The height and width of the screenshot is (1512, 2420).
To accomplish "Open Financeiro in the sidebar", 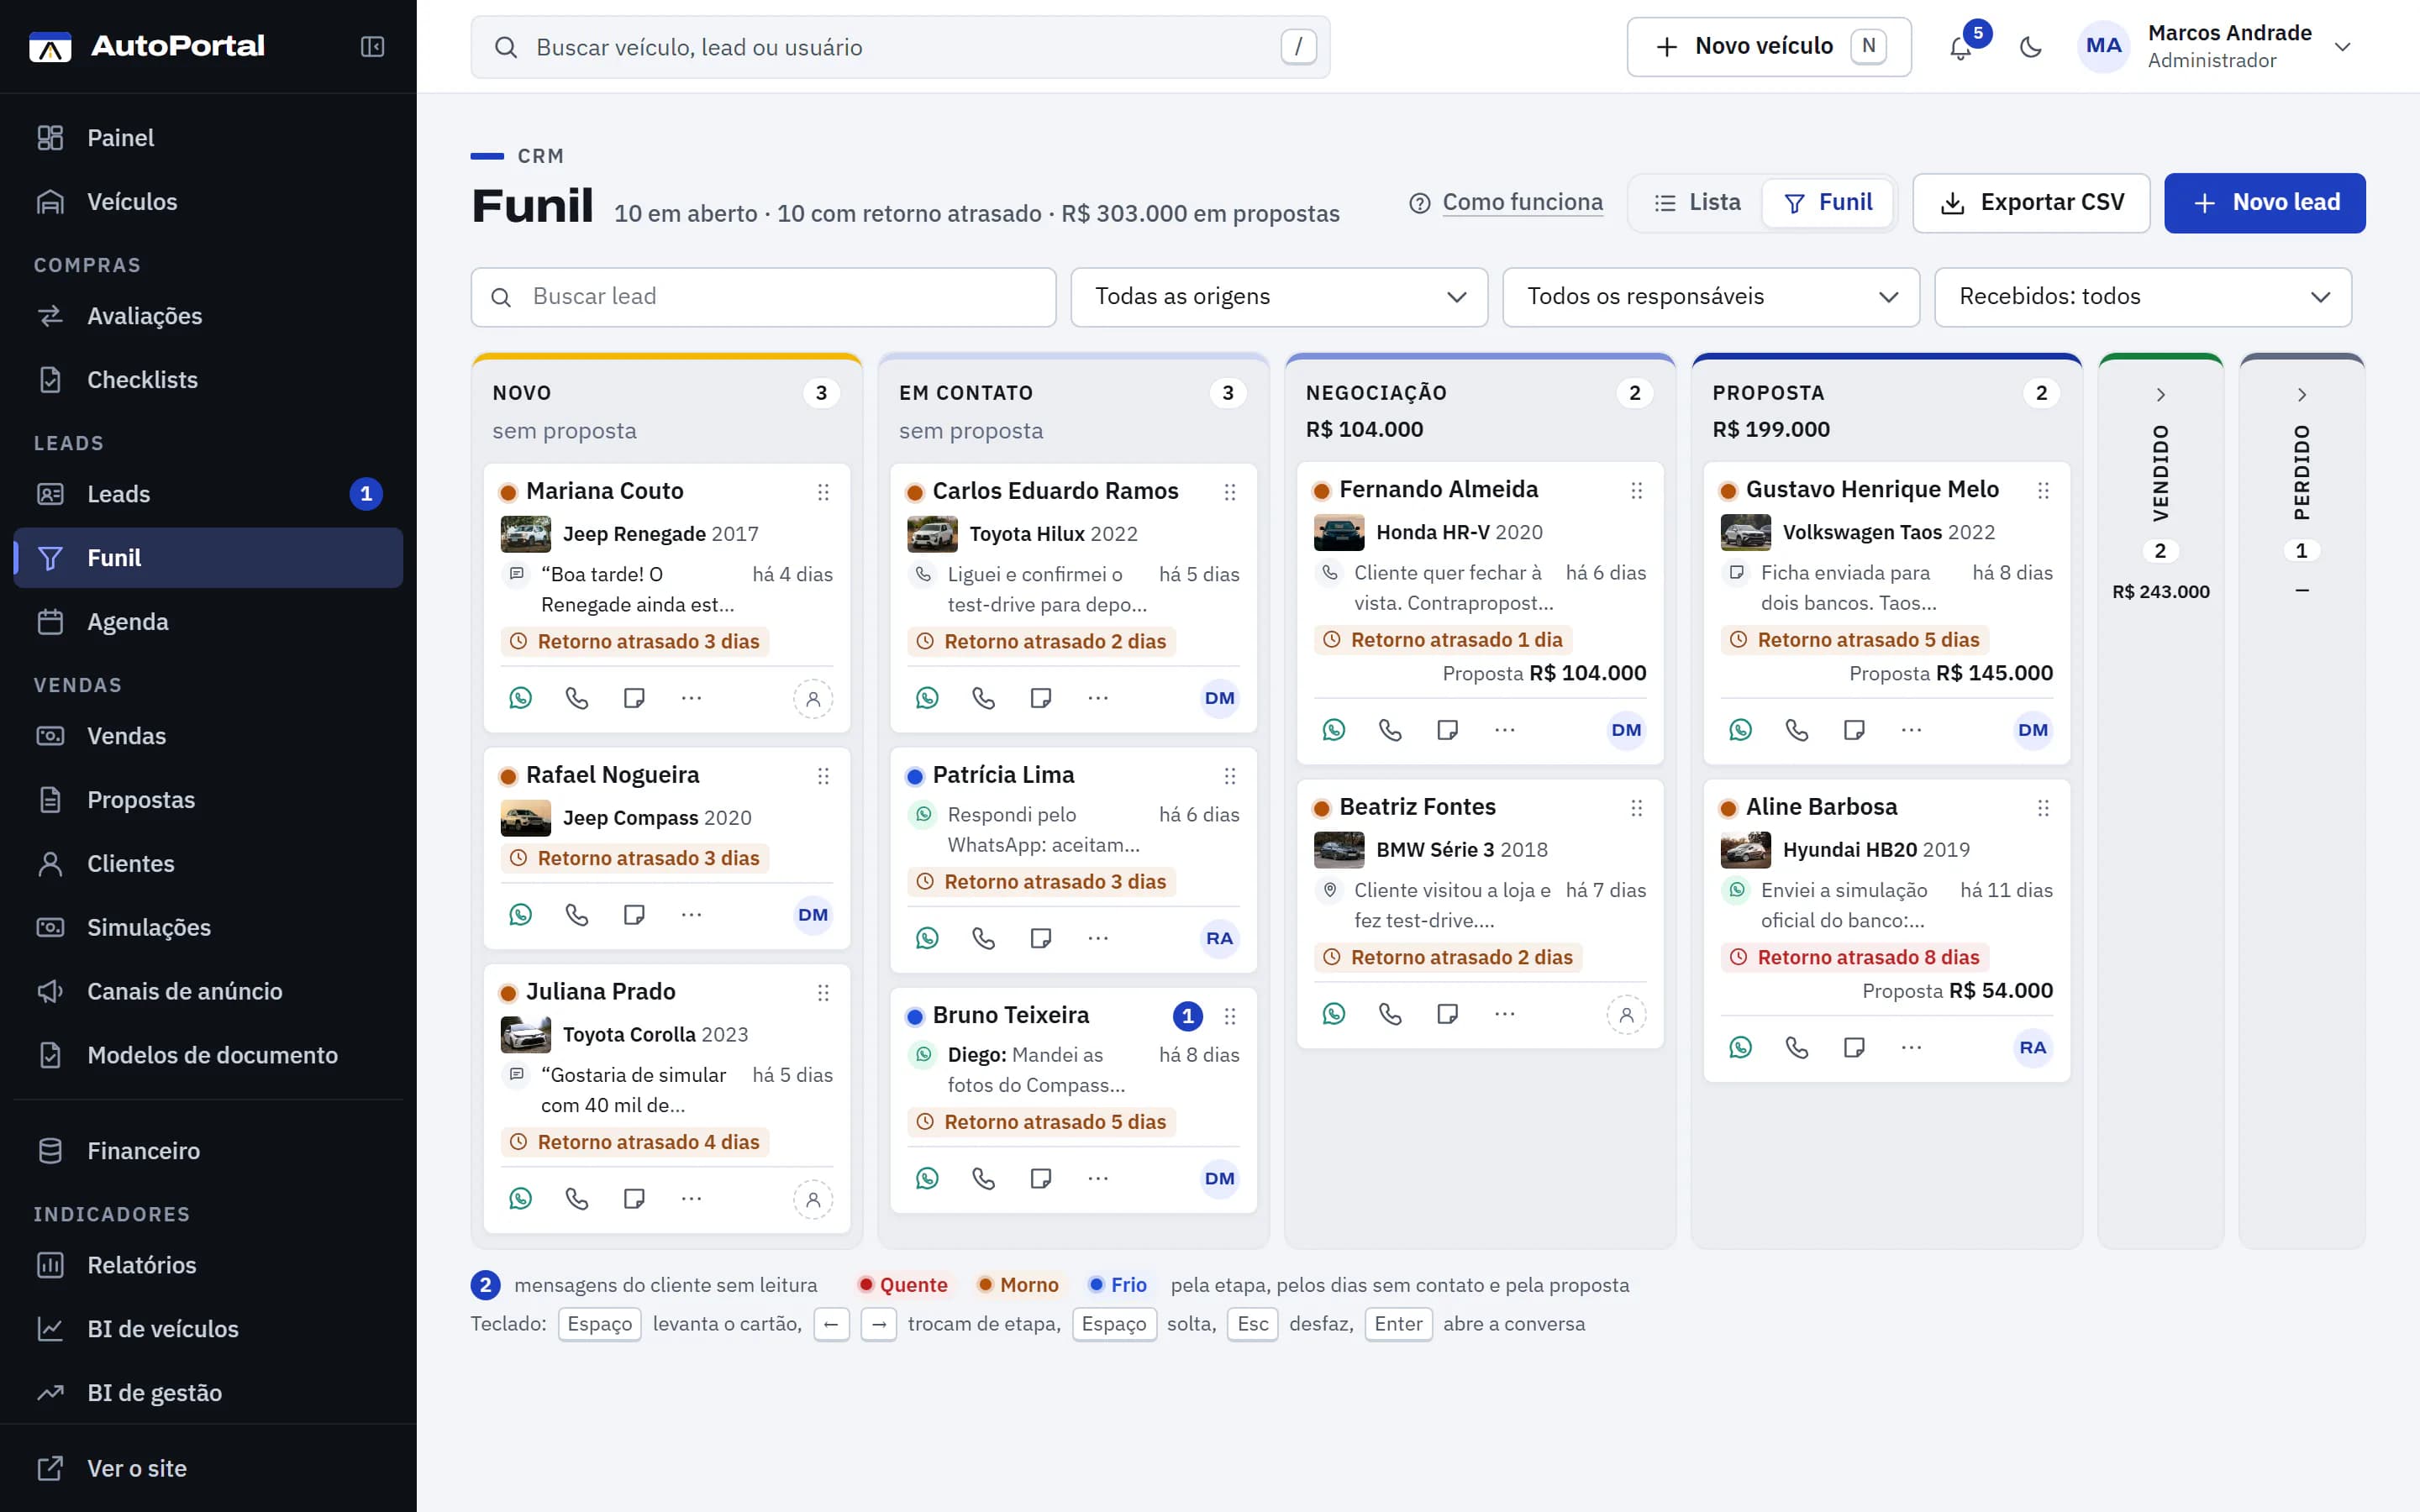I will click(208, 1151).
